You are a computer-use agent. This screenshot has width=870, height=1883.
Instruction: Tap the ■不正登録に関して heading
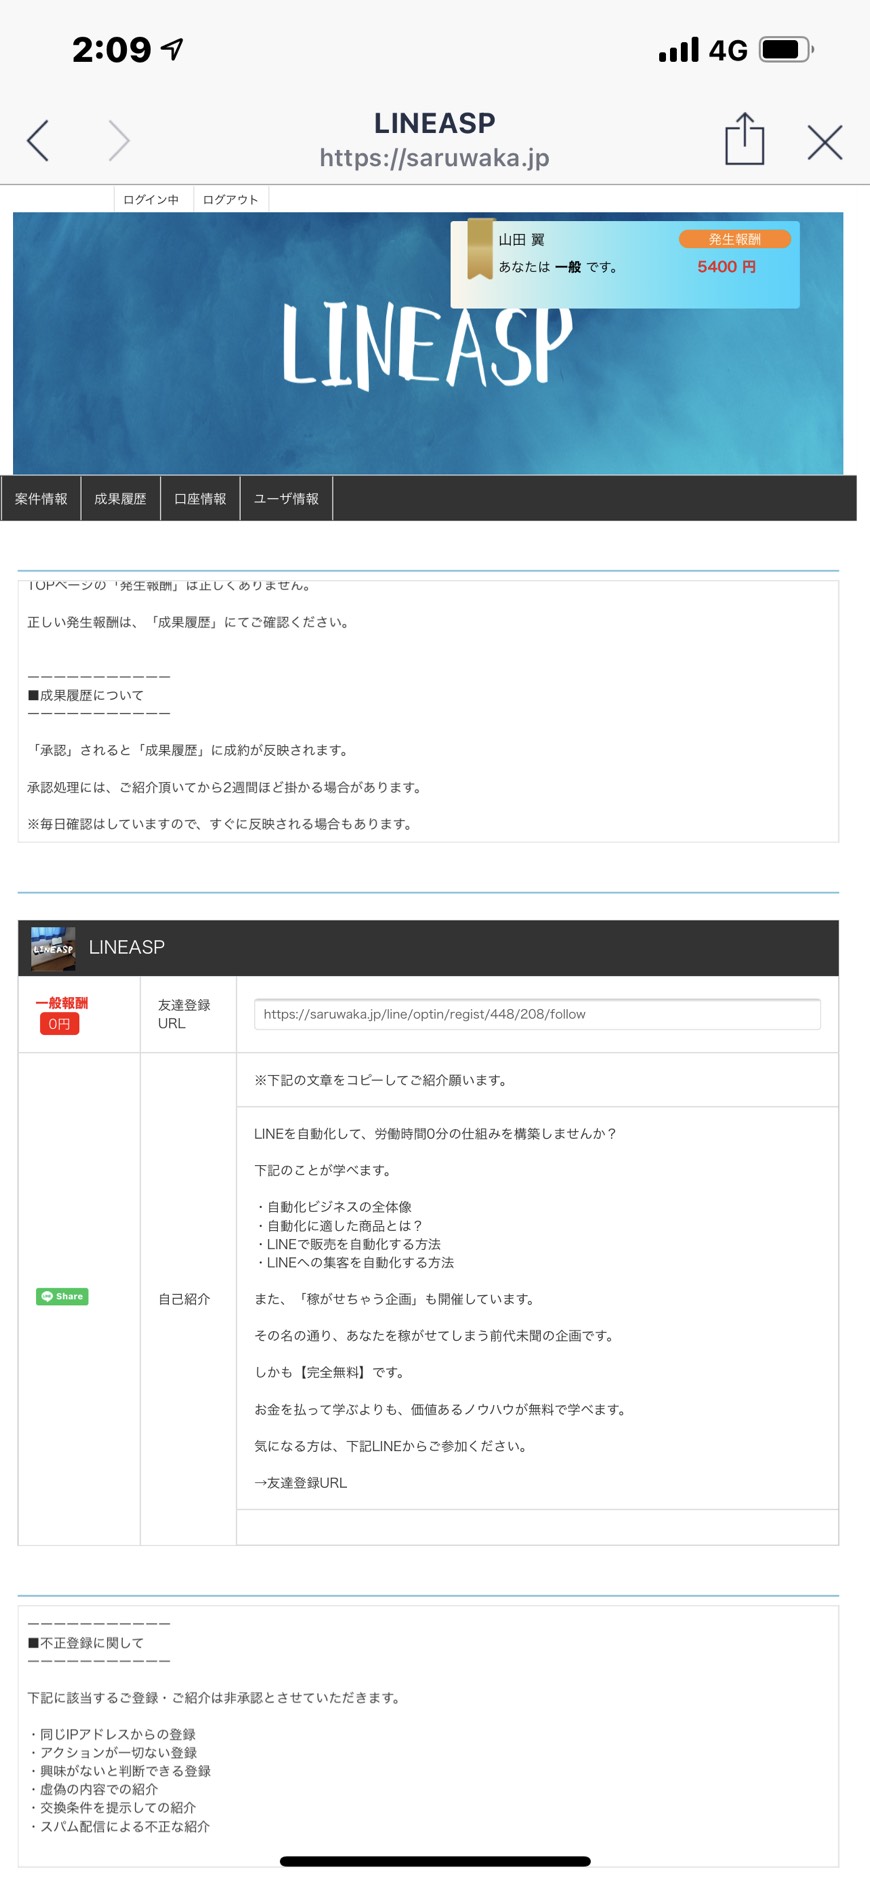86,1642
